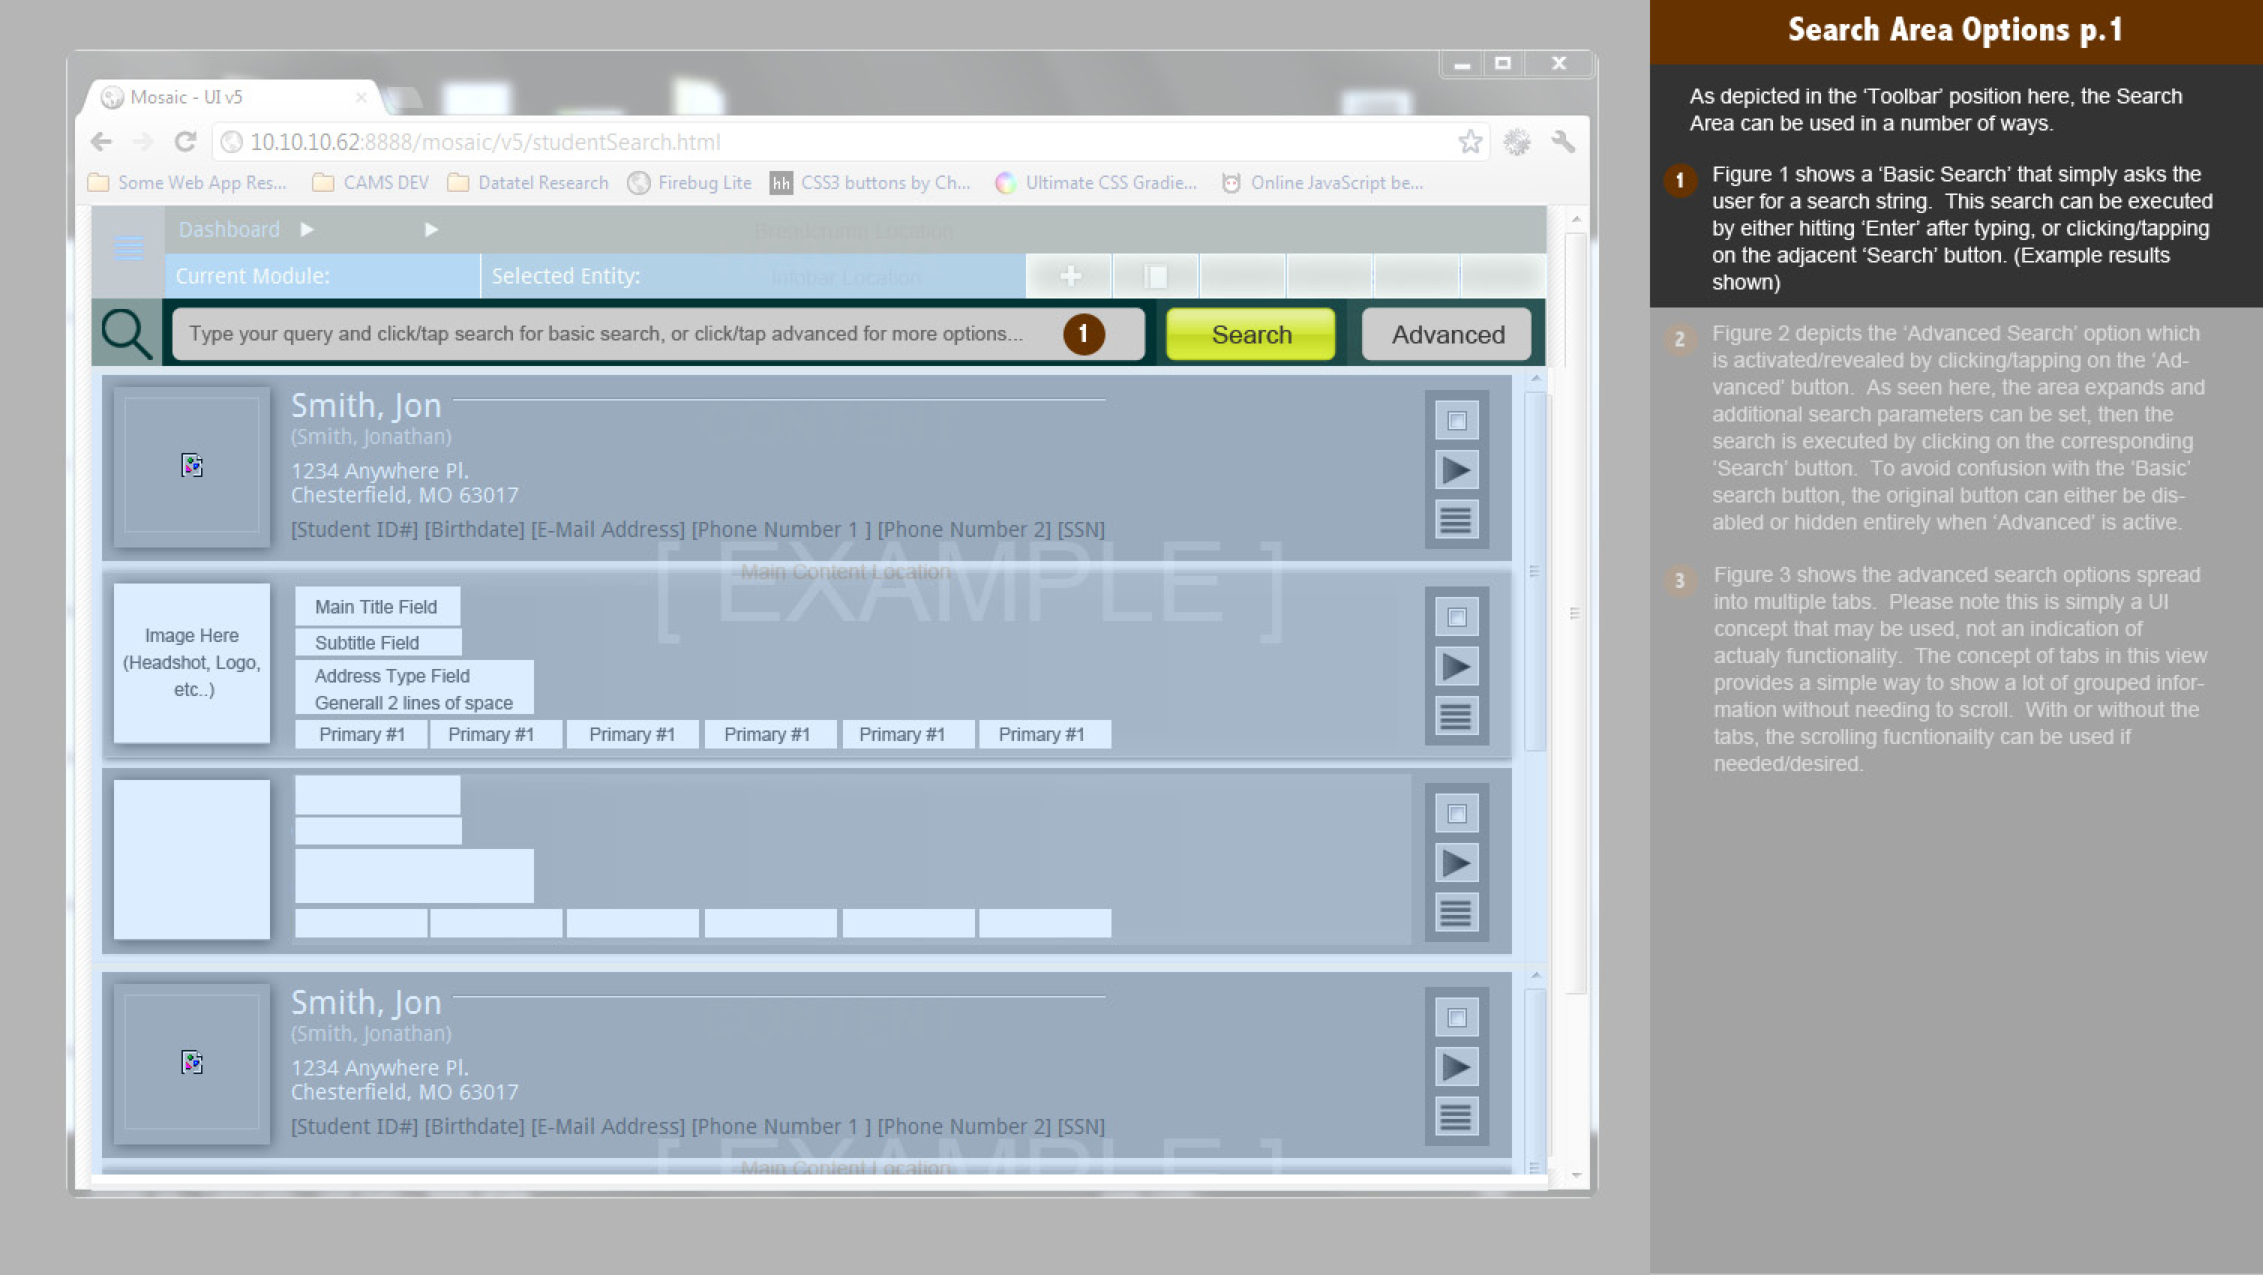The image size is (2263, 1275).
Task: Open the browser wrench settings menu
Action: point(1563,142)
